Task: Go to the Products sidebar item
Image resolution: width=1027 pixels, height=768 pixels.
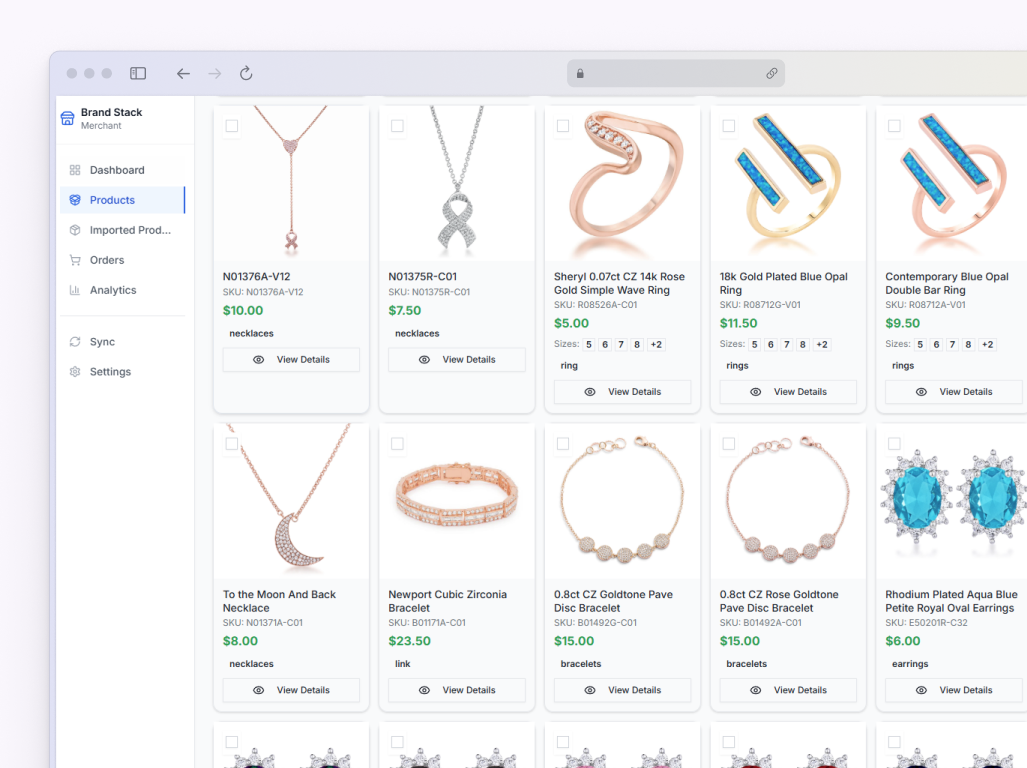Action: click(112, 200)
